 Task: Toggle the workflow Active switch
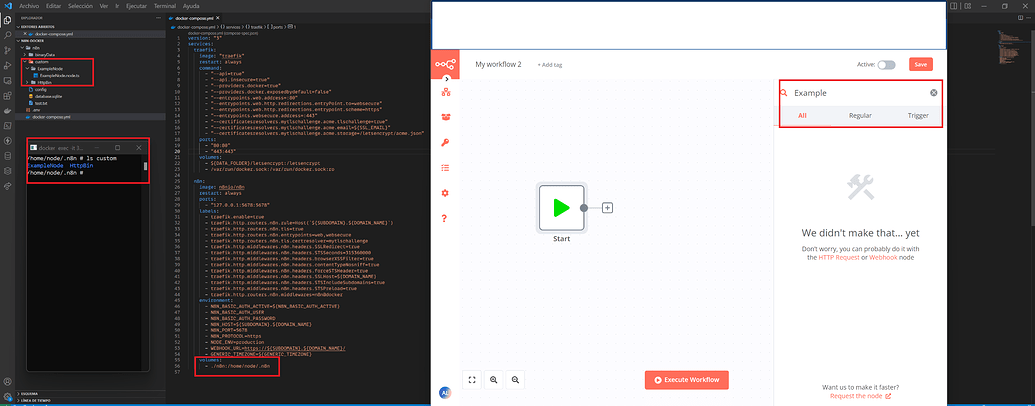[886, 64]
